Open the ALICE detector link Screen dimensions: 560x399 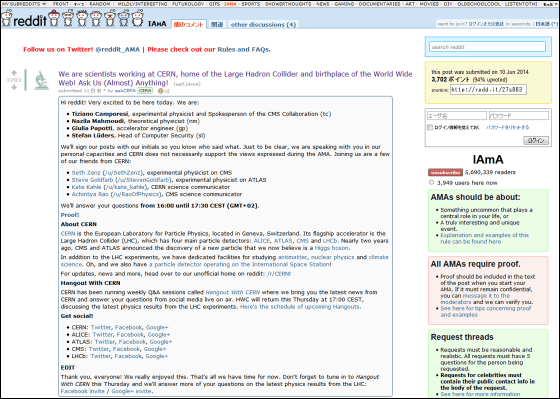262,241
